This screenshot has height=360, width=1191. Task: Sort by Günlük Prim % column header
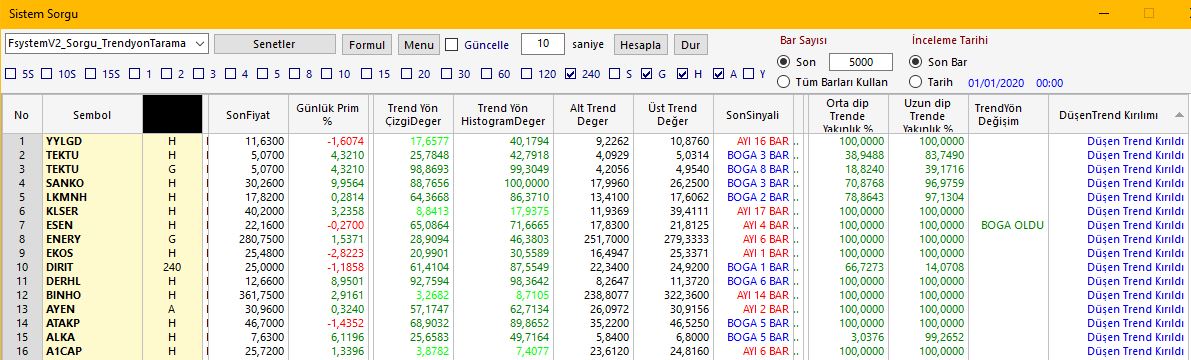coord(327,115)
